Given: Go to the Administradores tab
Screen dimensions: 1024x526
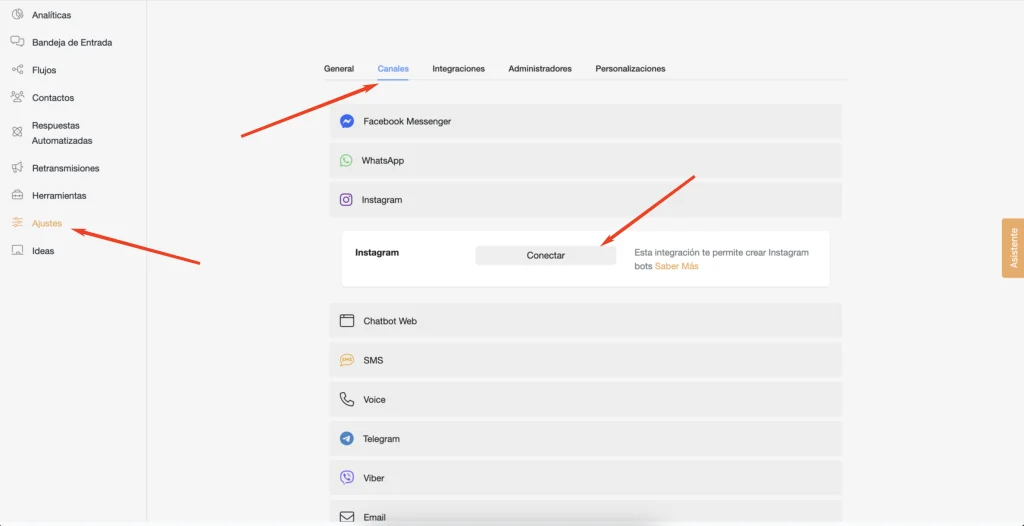Looking at the screenshot, I should tap(540, 69).
